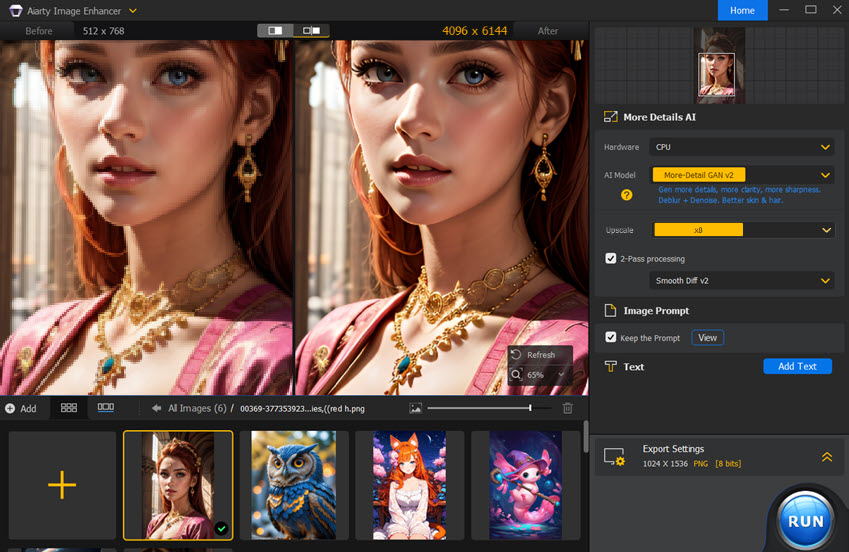Disable 2-Pass processing checkbox
The height and width of the screenshot is (552, 849).
[x=611, y=258]
